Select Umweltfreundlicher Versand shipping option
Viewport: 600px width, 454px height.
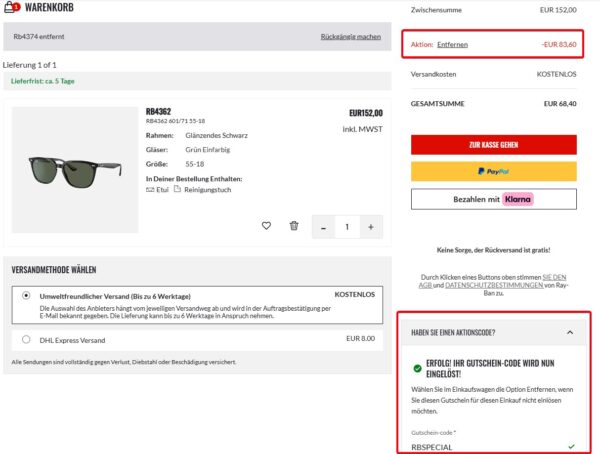[x=27, y=296]
